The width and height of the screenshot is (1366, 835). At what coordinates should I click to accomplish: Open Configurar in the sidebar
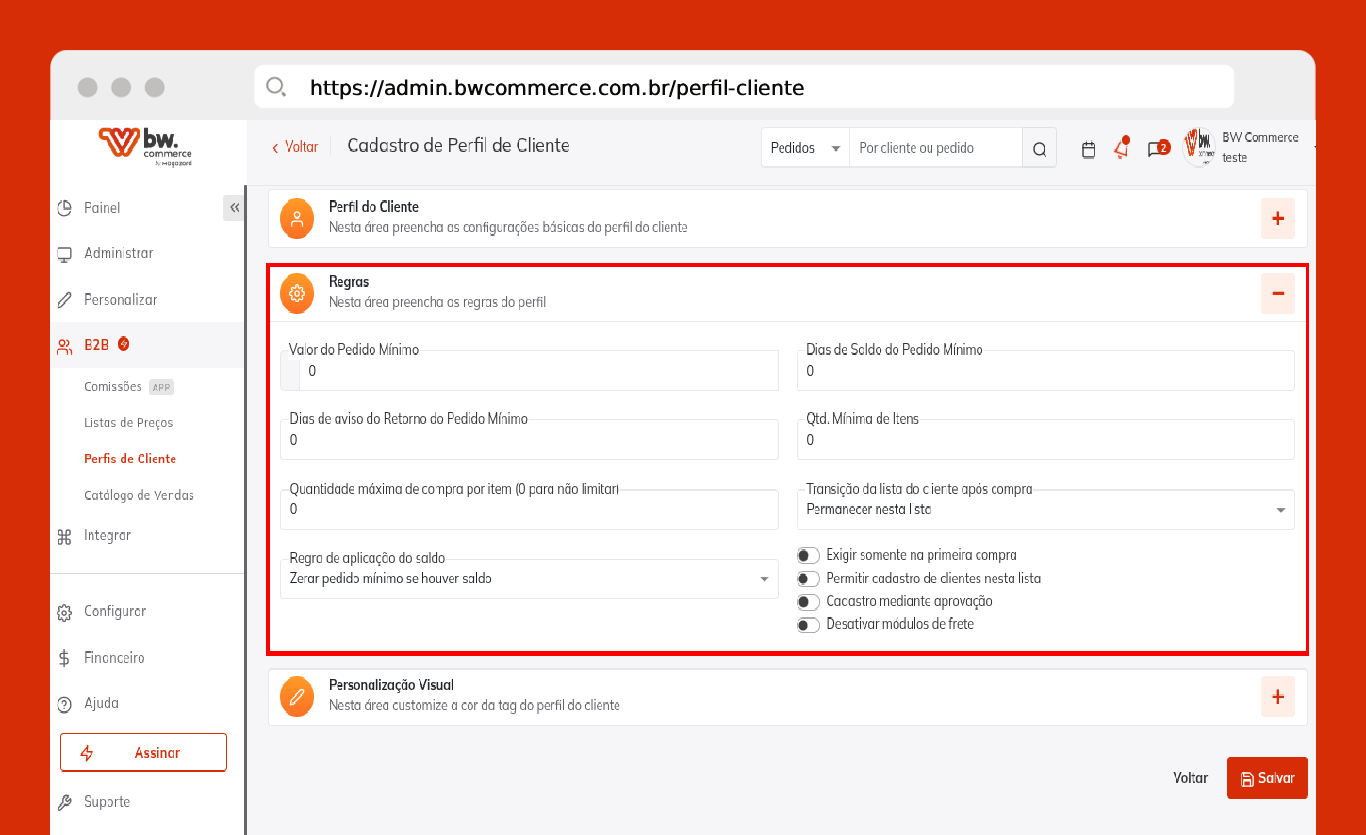click(114, 611)
